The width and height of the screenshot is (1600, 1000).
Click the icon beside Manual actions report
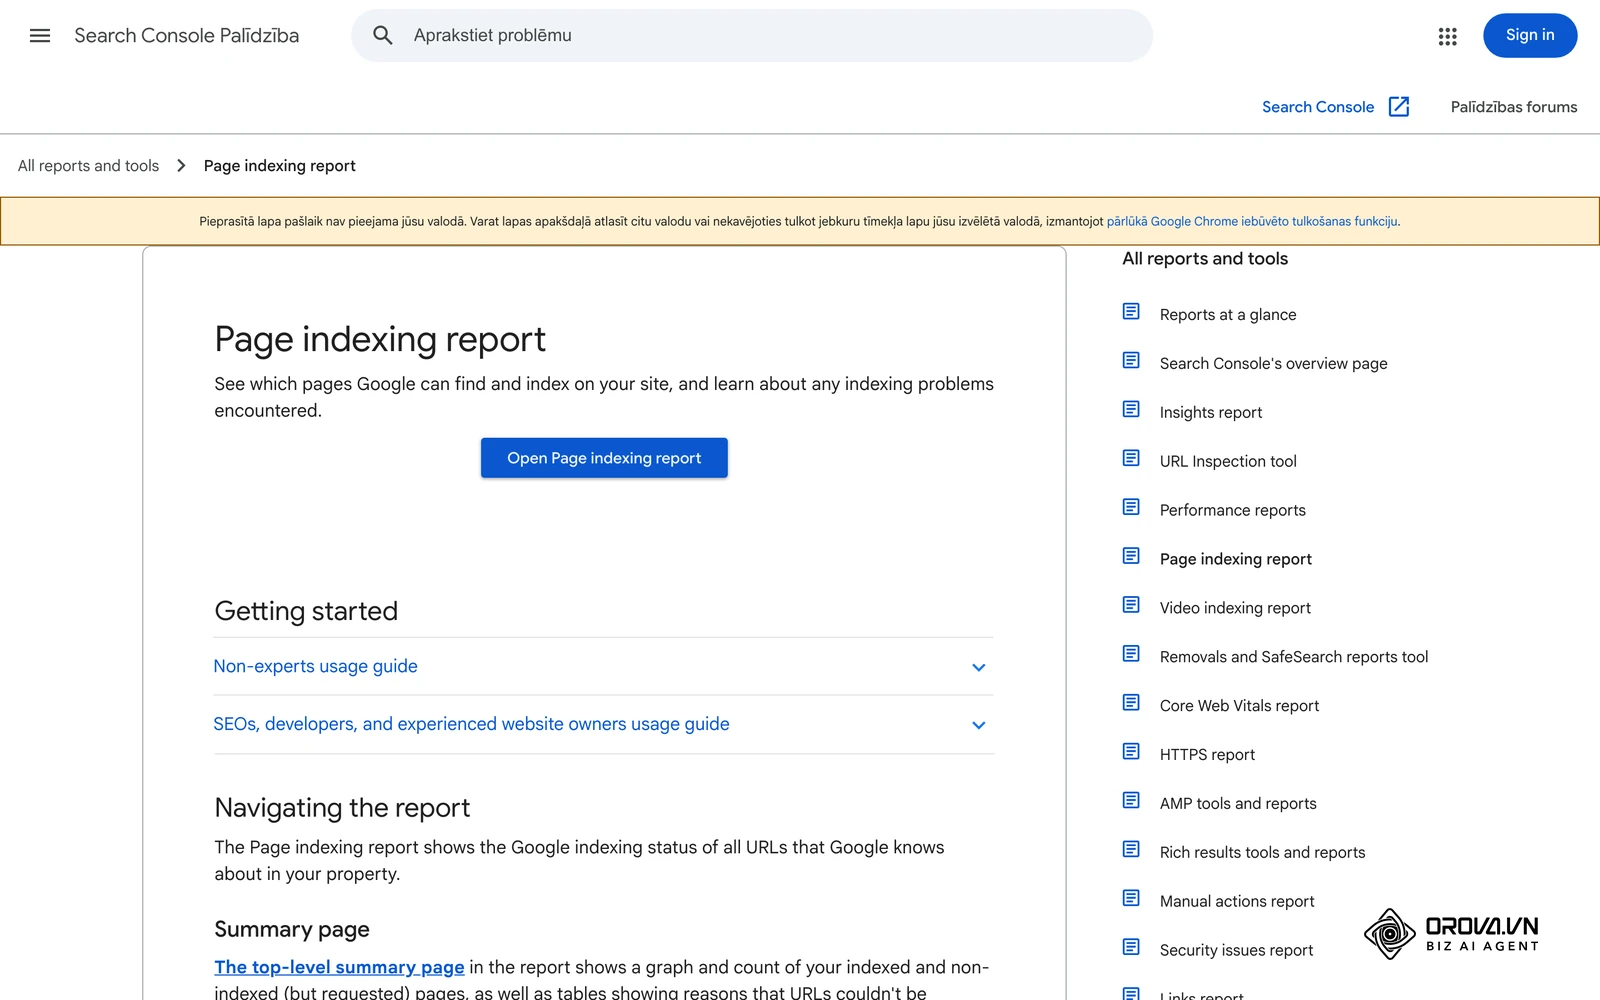[x=1131, y=900]
